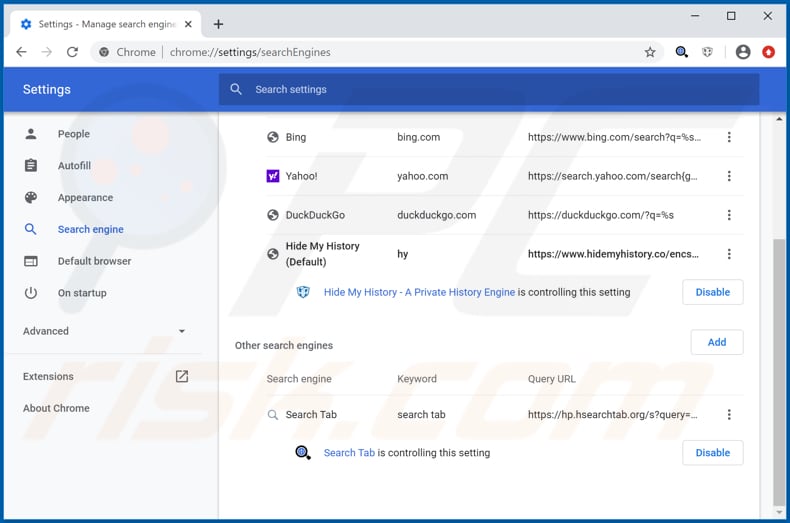
Task: Open more actions for Bing
Action: [729, 137]
